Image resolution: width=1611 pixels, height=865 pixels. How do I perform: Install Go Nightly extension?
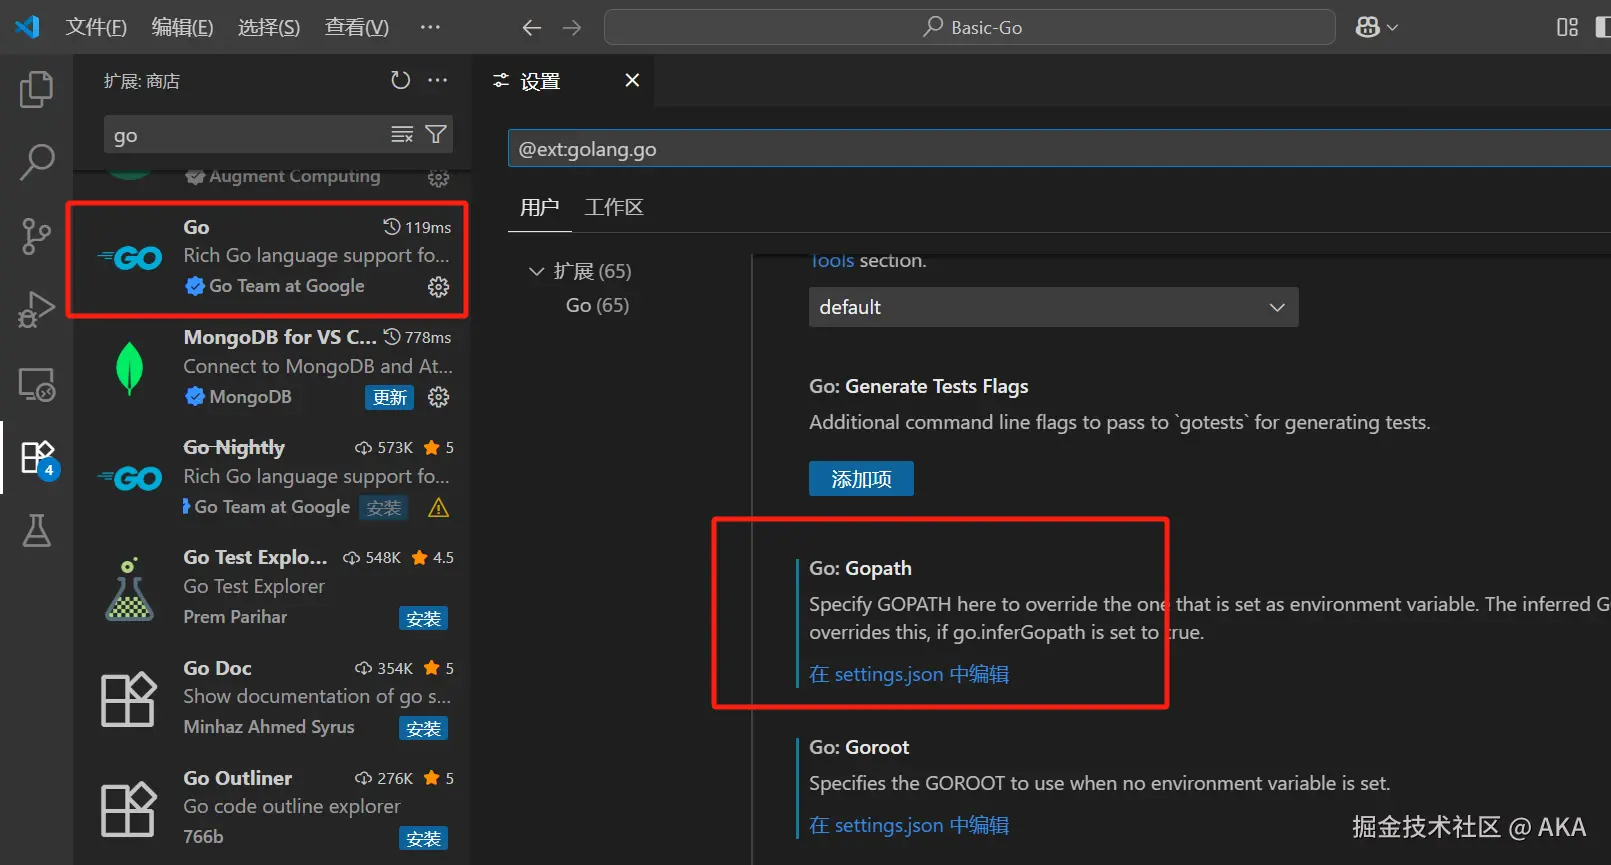click(x=384, y=508)
